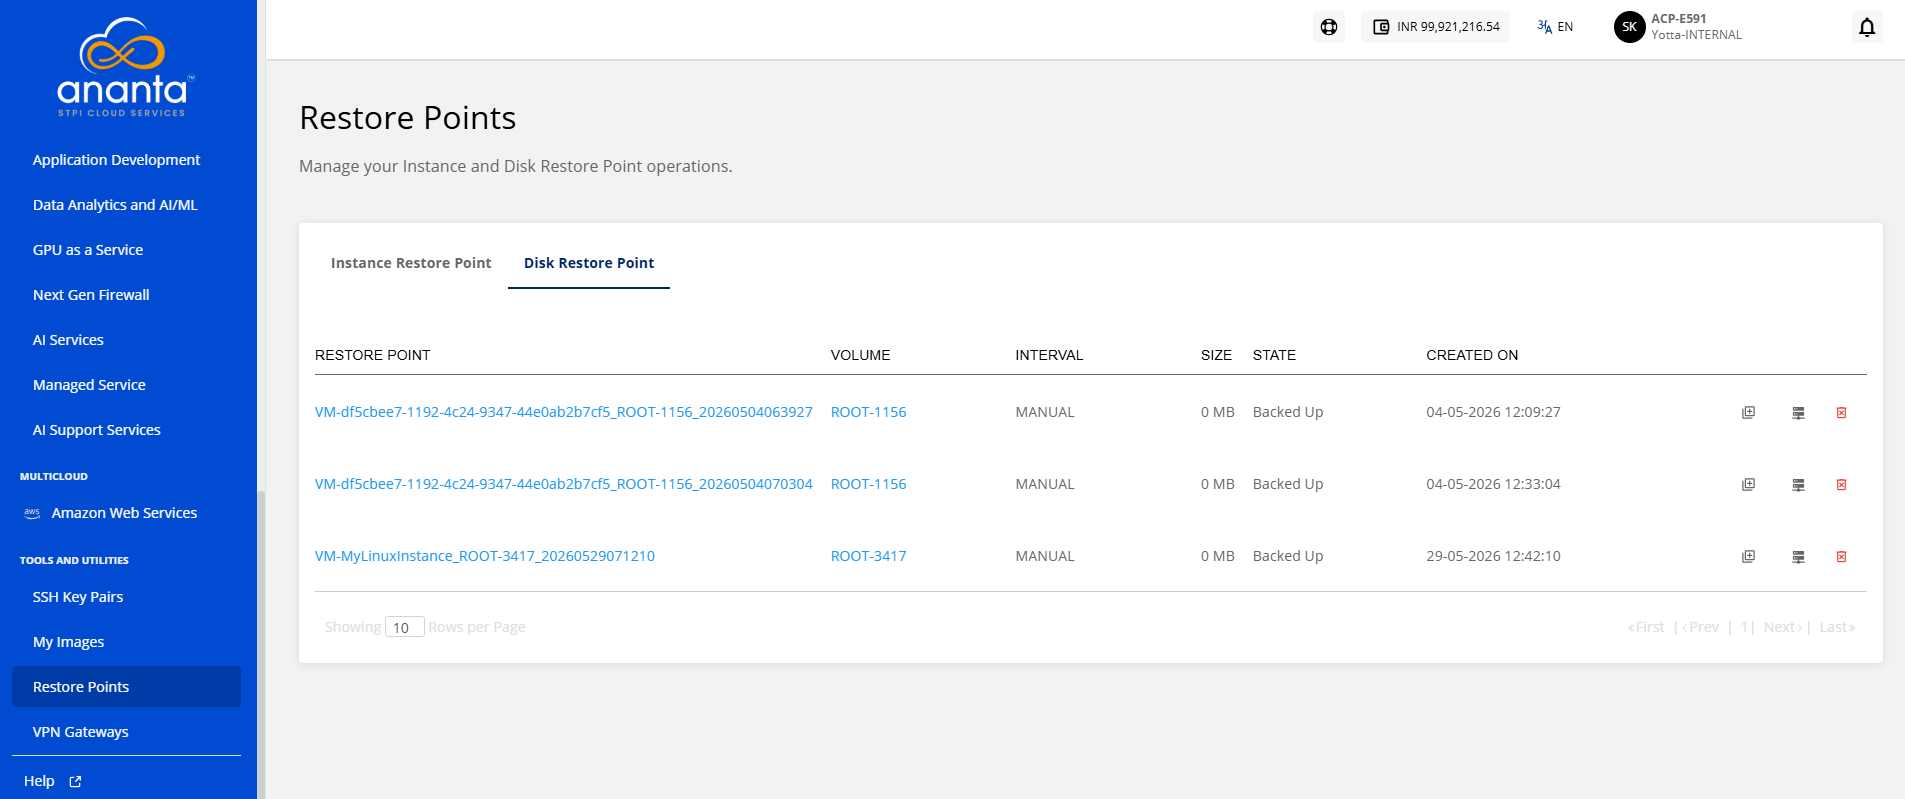Click the rows per page input field
The height and width of the screenshot is (799, 1905).
pyautogui.click(x=405, y=627)
